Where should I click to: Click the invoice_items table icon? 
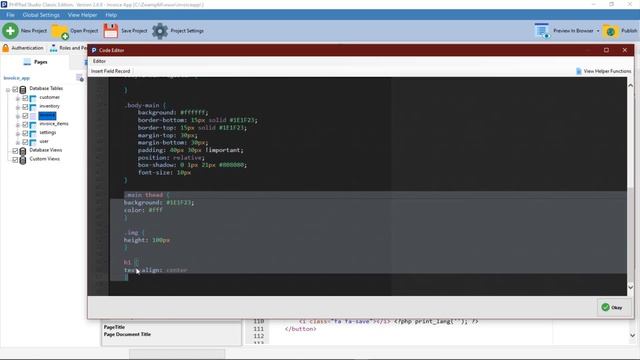click(33, 124)
